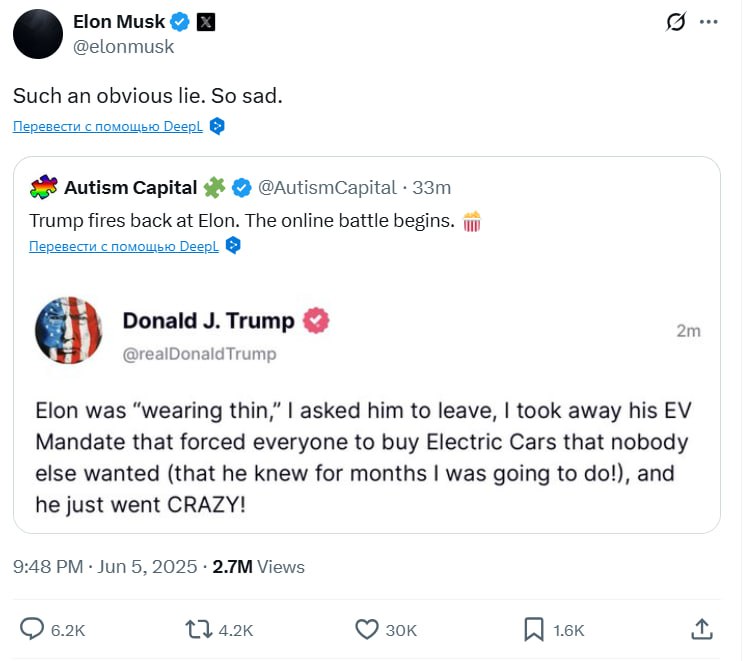746x661 pixels.
Task: Click Elon Musk's profile avatar
Action: [x=37, y=34]
